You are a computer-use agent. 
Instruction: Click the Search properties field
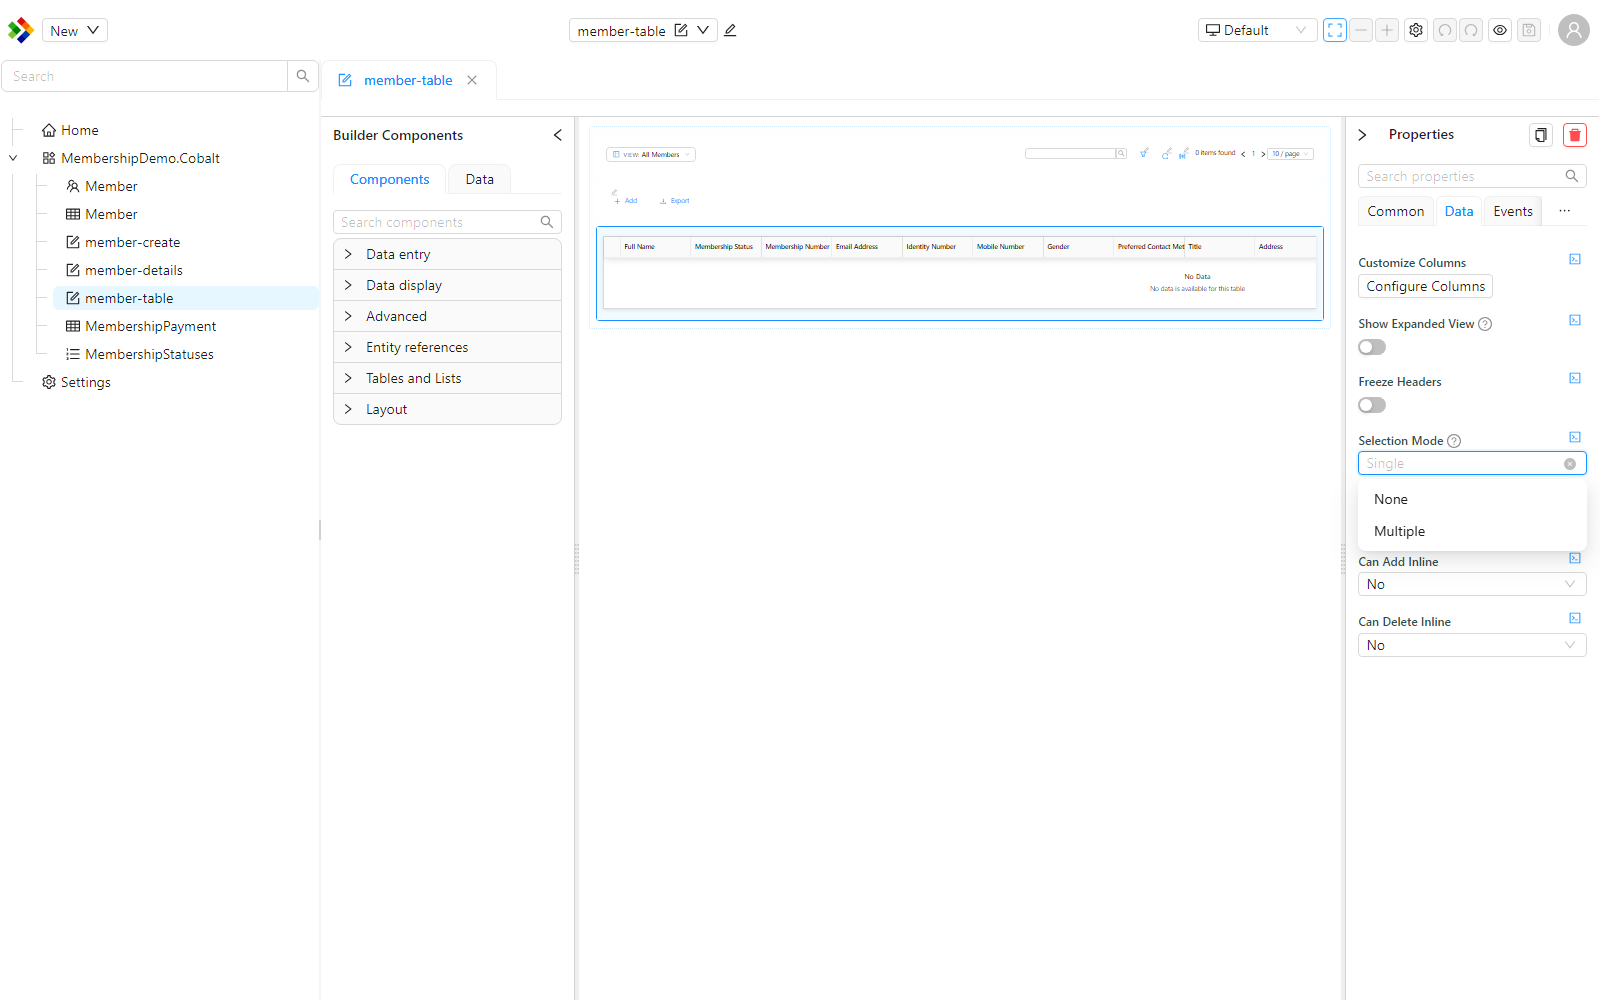[x=1472, y=176]
